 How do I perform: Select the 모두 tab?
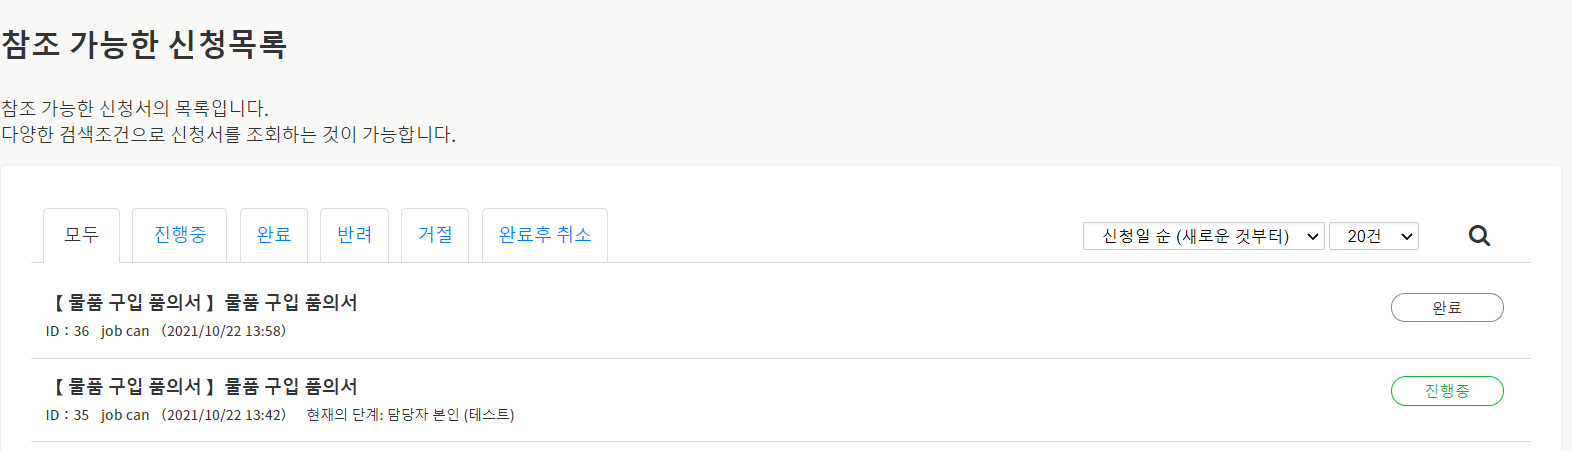(x=81, y=235)
